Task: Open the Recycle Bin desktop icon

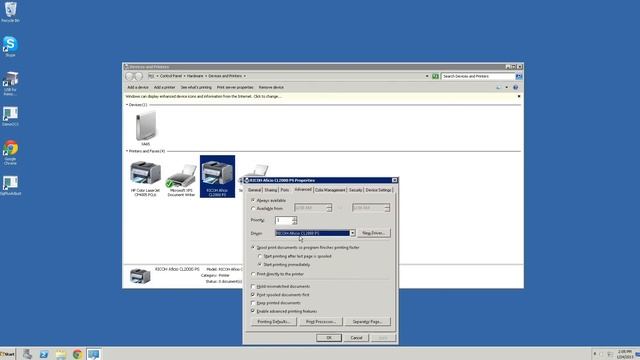Action: (10, 11)
